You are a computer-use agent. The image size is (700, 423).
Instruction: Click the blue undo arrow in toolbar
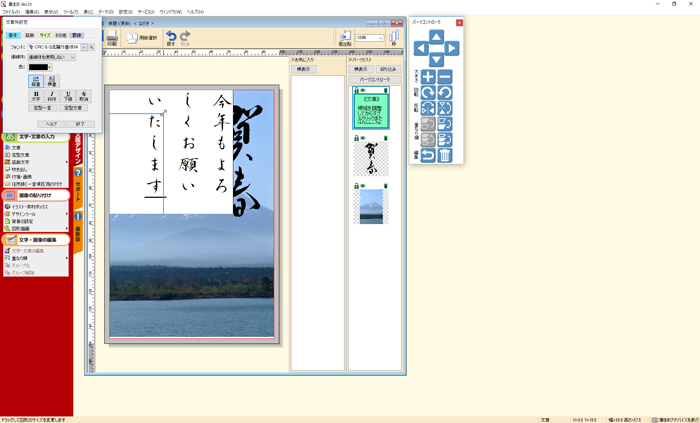[x=171, y=37]
